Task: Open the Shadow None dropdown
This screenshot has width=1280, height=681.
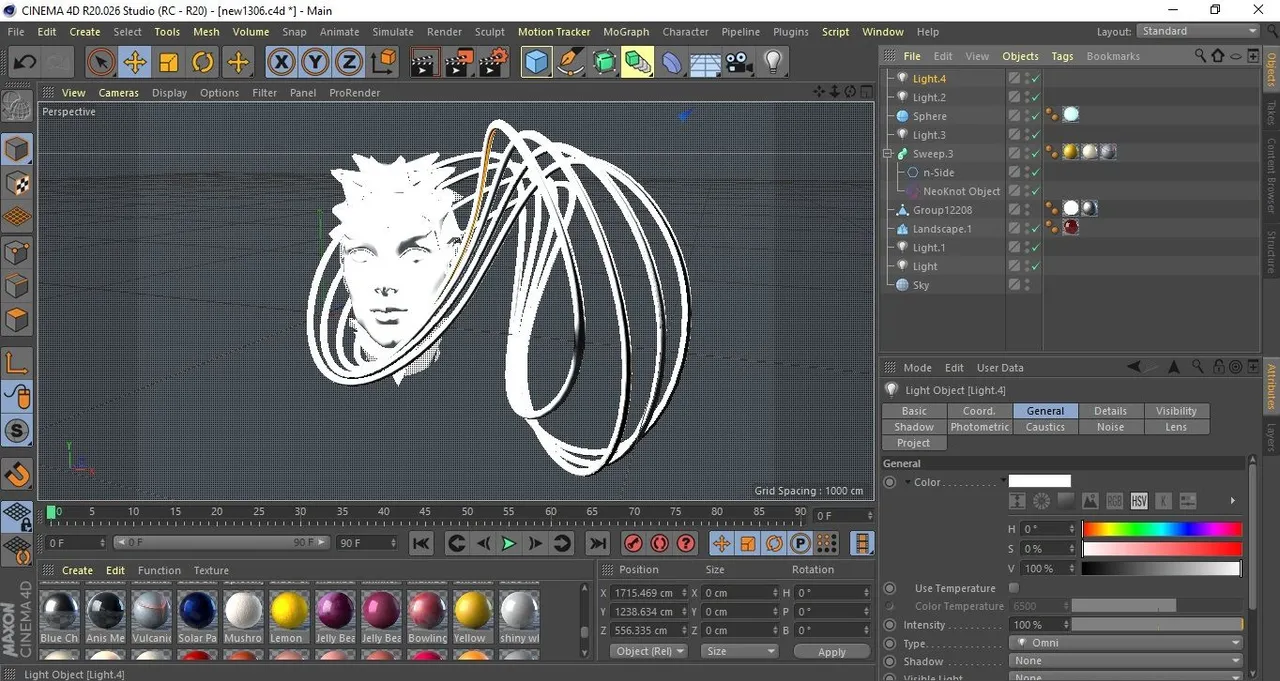Action: pyautogui.click(x=1126, y=661)
